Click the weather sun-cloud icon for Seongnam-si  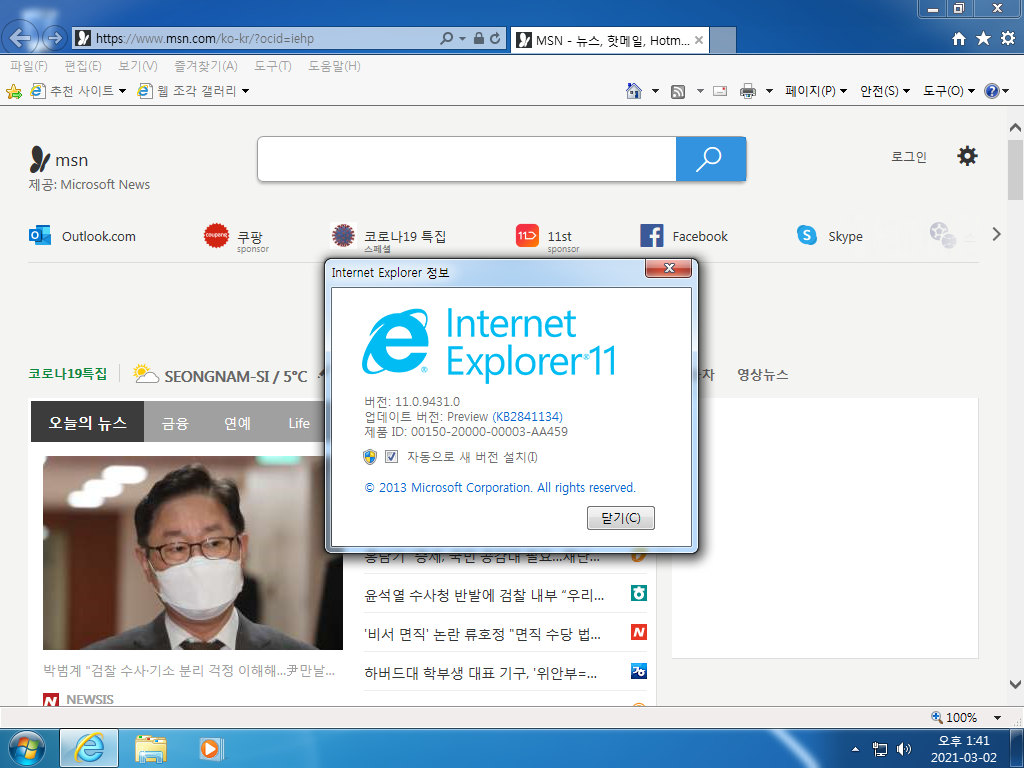click(x=146, y=374)
